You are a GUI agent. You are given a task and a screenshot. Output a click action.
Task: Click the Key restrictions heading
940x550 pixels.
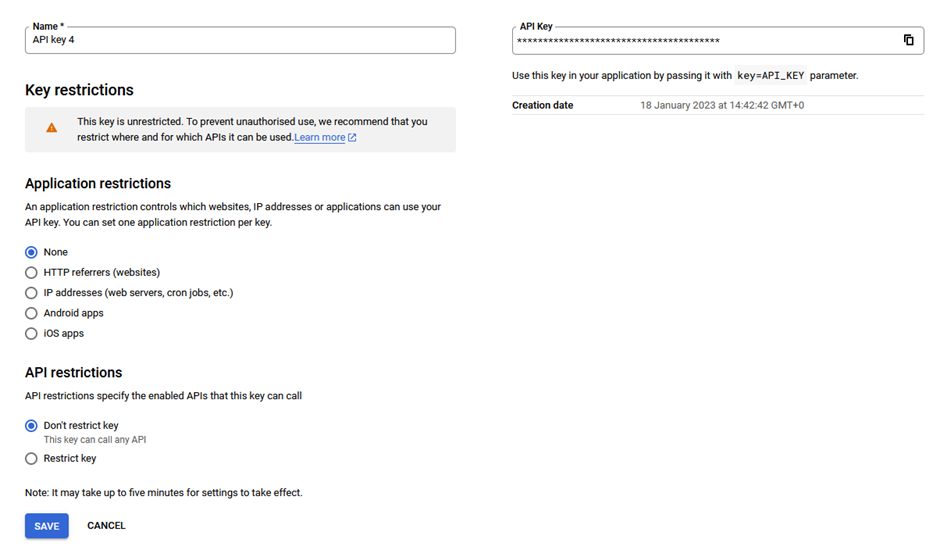tap(79, 90)
